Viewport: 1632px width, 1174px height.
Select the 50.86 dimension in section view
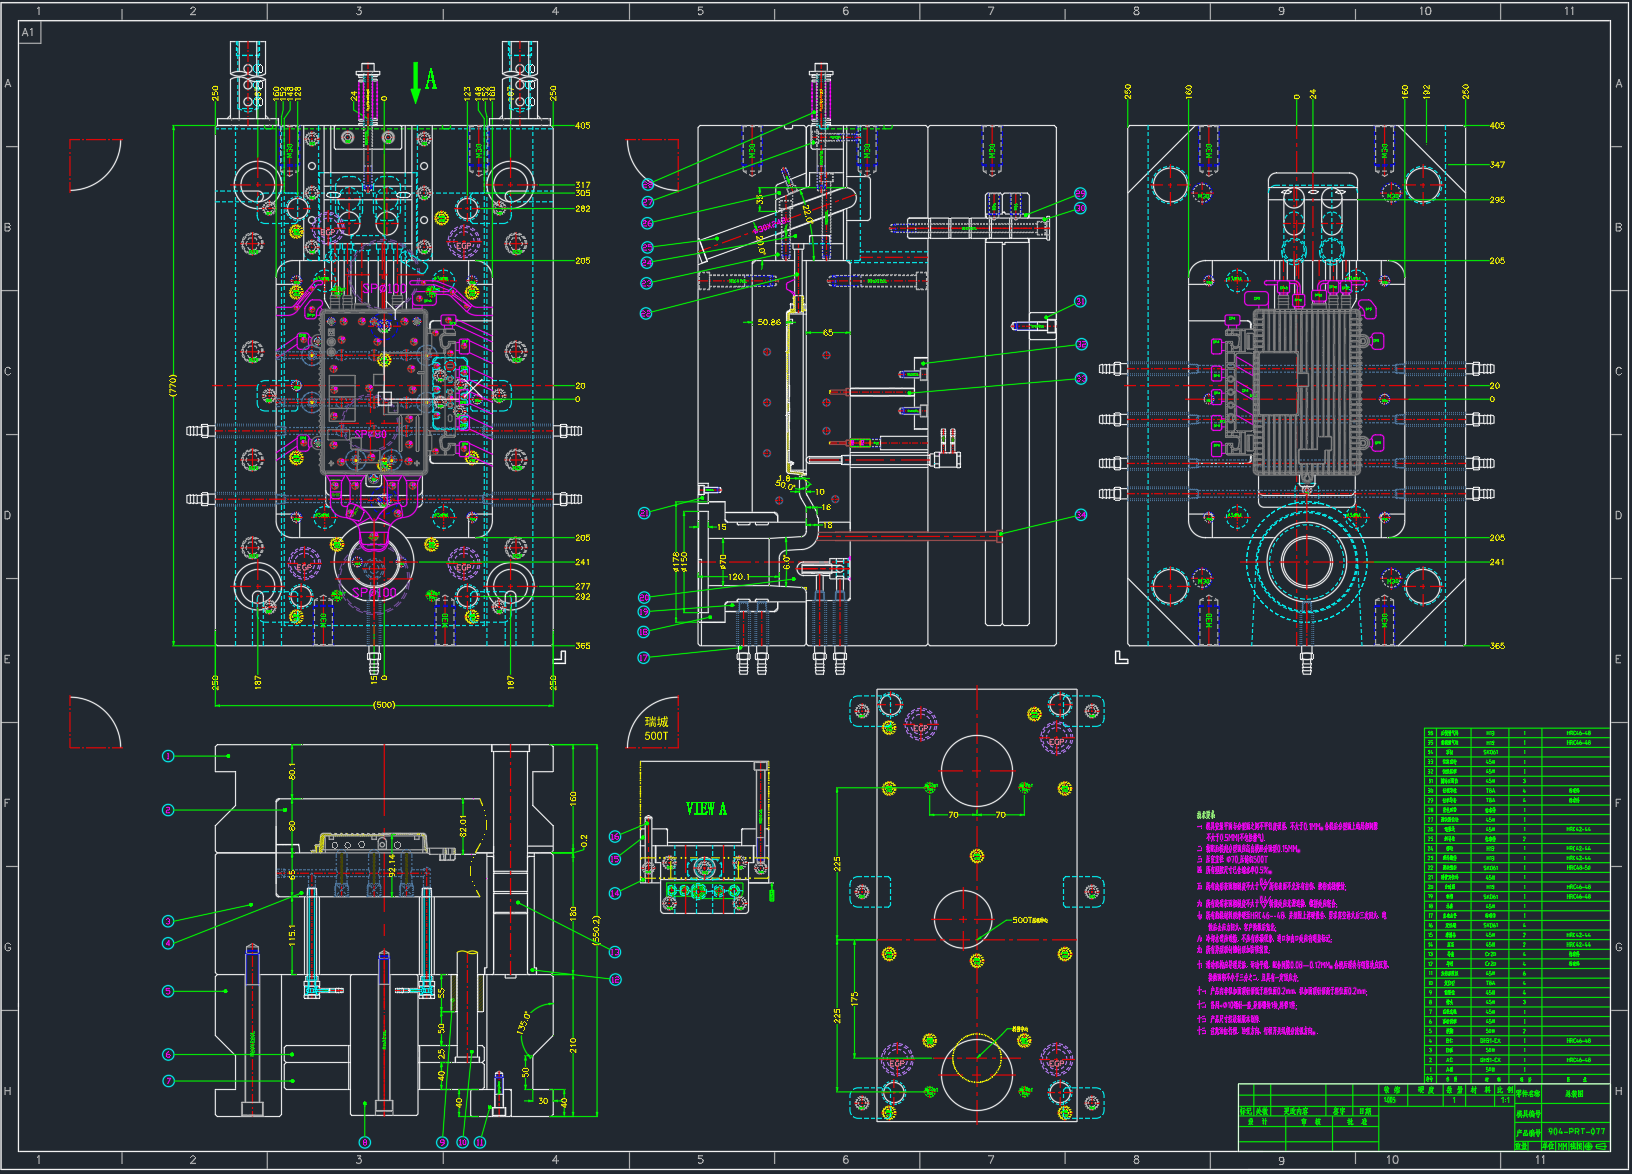tap(769, 322)
